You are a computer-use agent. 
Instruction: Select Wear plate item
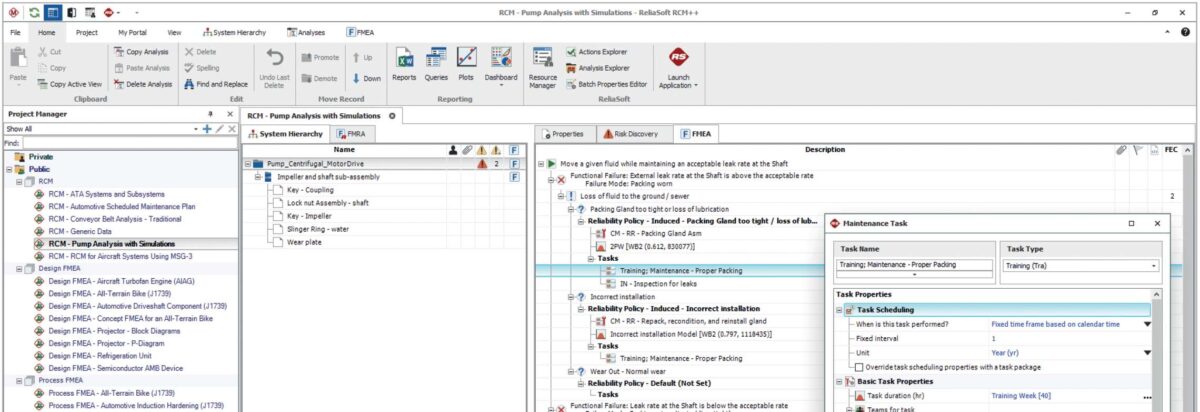[x=306, y=240]
